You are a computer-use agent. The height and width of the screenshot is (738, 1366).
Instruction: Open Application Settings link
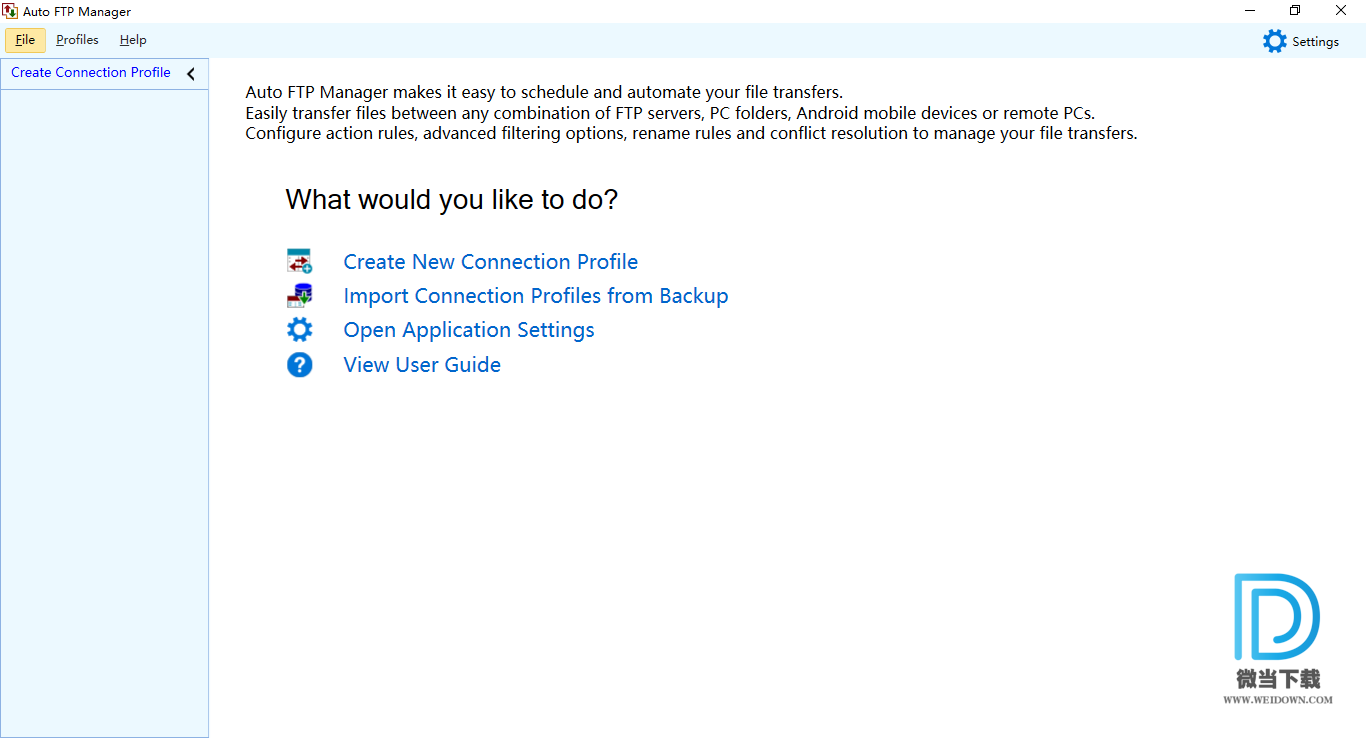coord(469,330)
